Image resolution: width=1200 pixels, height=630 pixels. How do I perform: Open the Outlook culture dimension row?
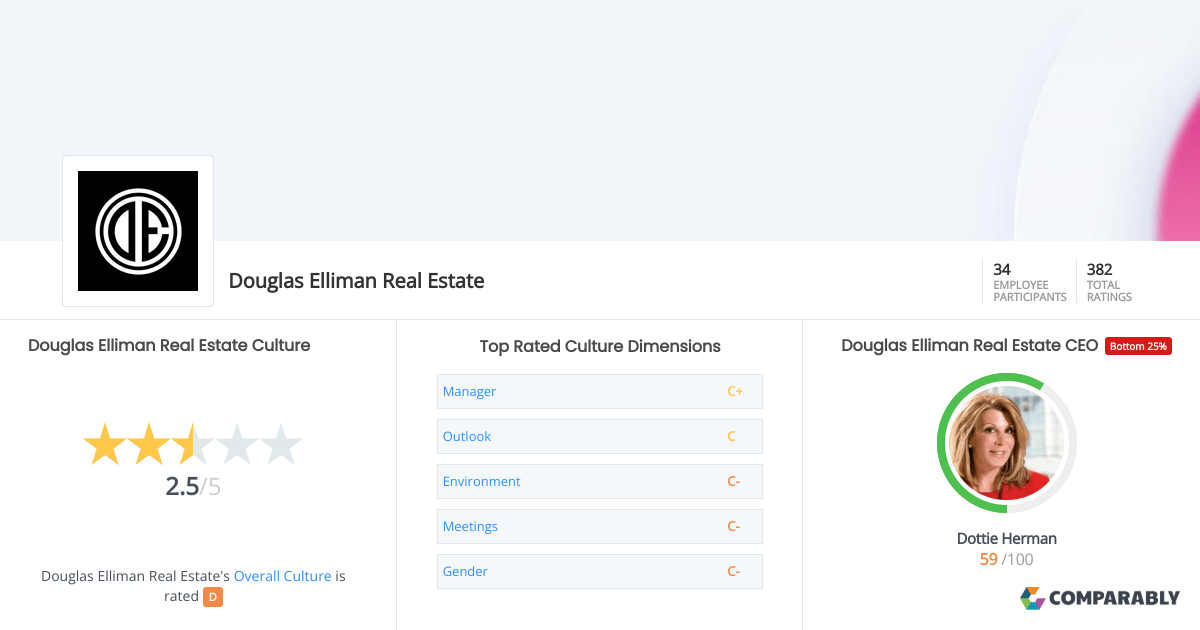600,436
